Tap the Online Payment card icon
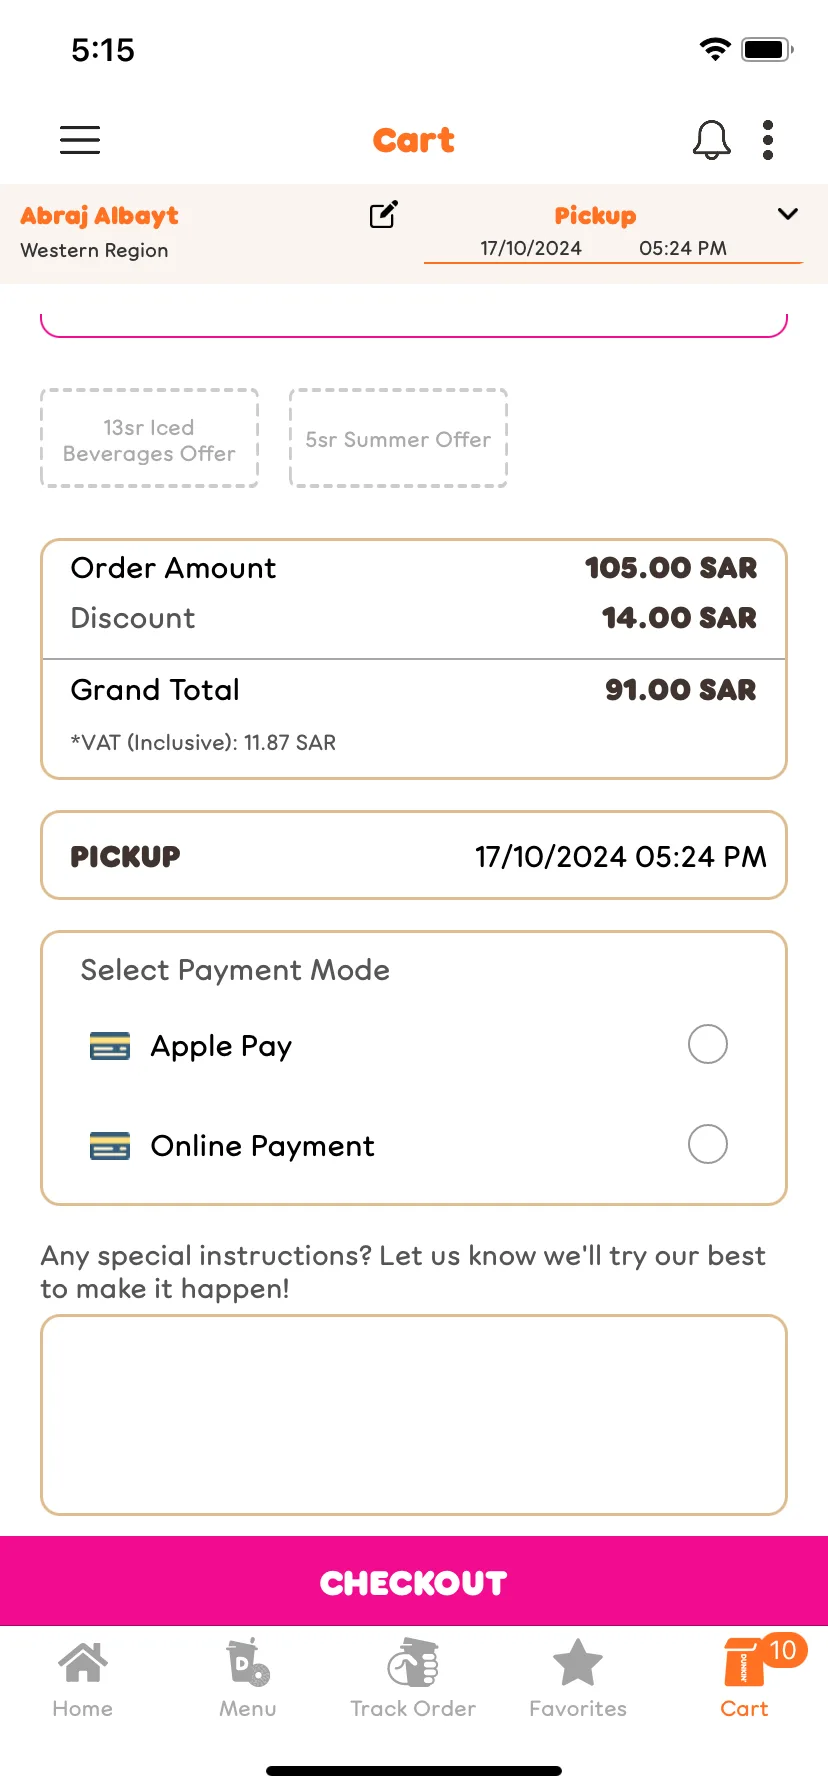This screenshot has height=1792, width=828. click(110, 1146)
